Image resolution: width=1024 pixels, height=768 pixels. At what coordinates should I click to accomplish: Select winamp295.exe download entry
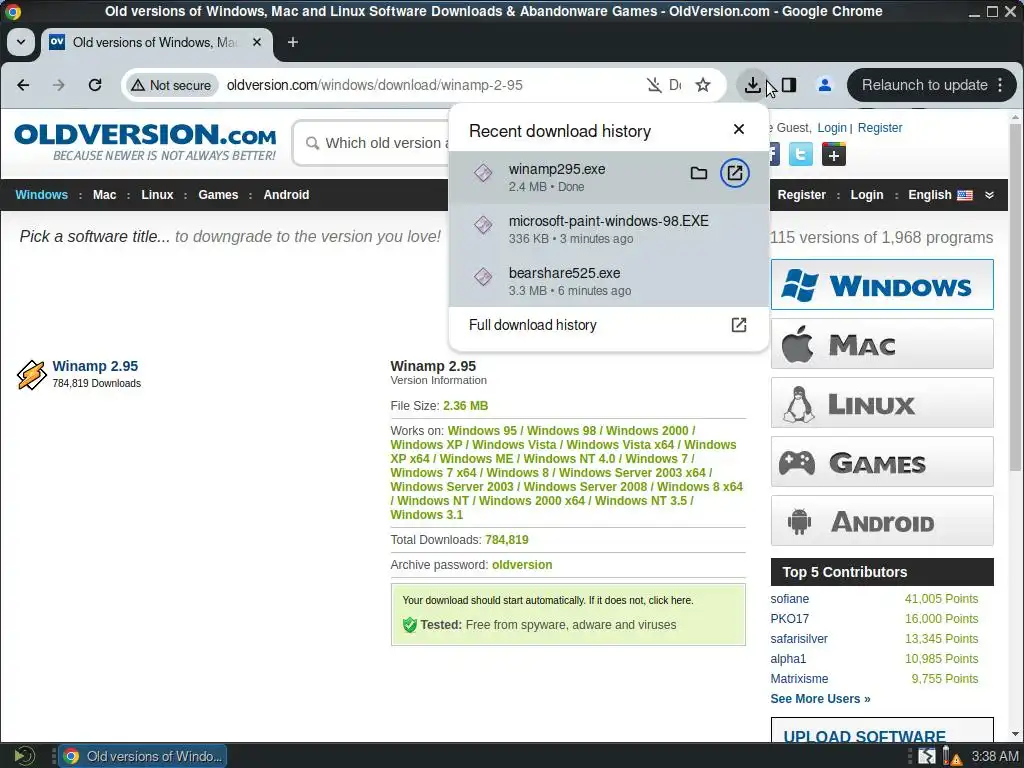pos(608,177)
